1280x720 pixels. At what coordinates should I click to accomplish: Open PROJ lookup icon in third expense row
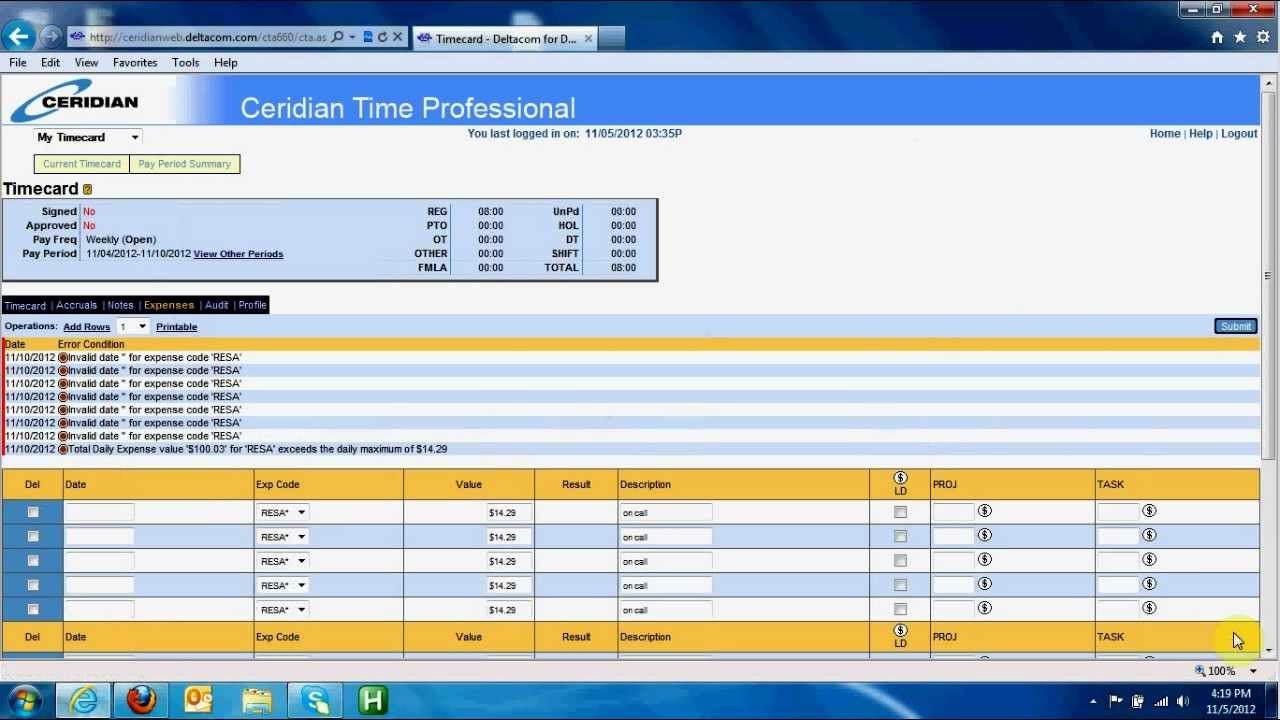pos(985,559)
